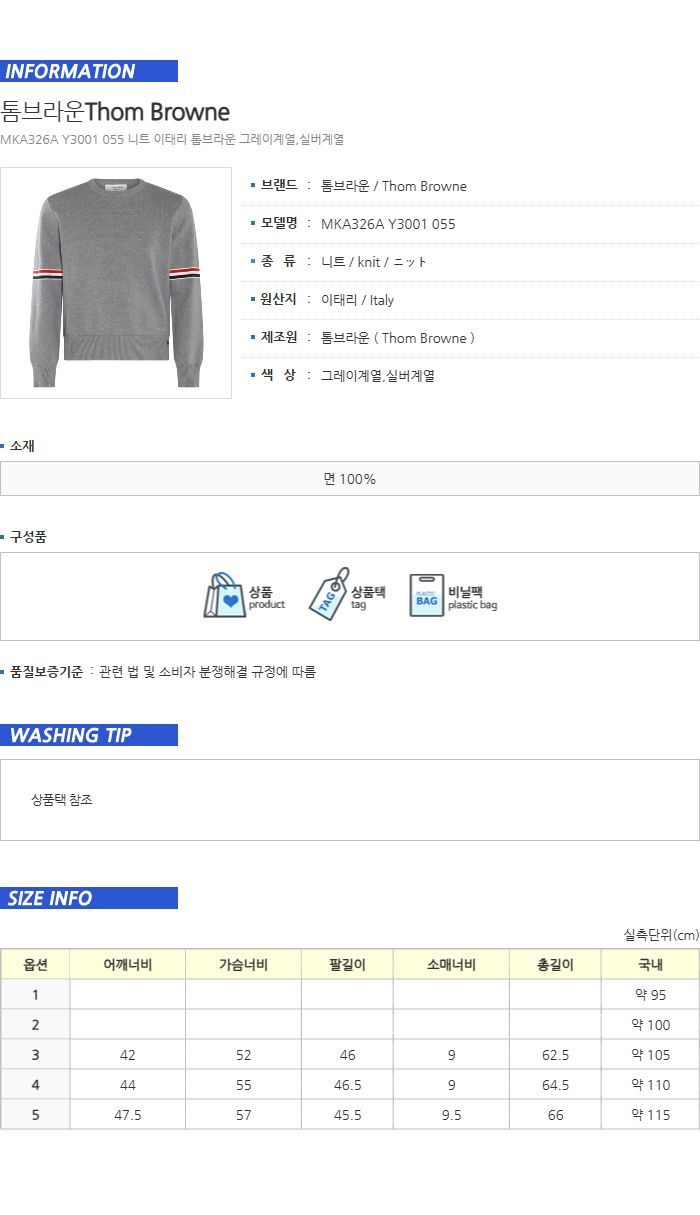Screen dimensions: 700x1215
Task: Click the WASHING TIP section header
Action: (89, 735)
